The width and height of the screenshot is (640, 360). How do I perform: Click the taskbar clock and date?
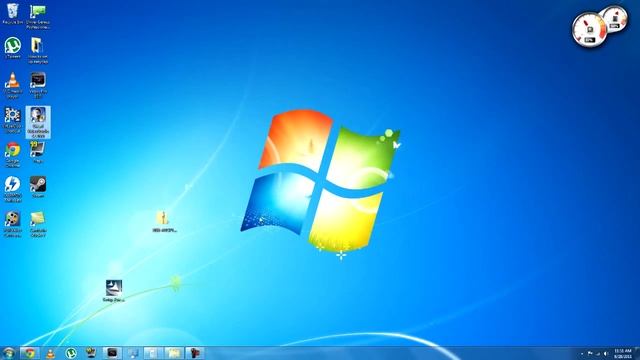pos(623,353)
